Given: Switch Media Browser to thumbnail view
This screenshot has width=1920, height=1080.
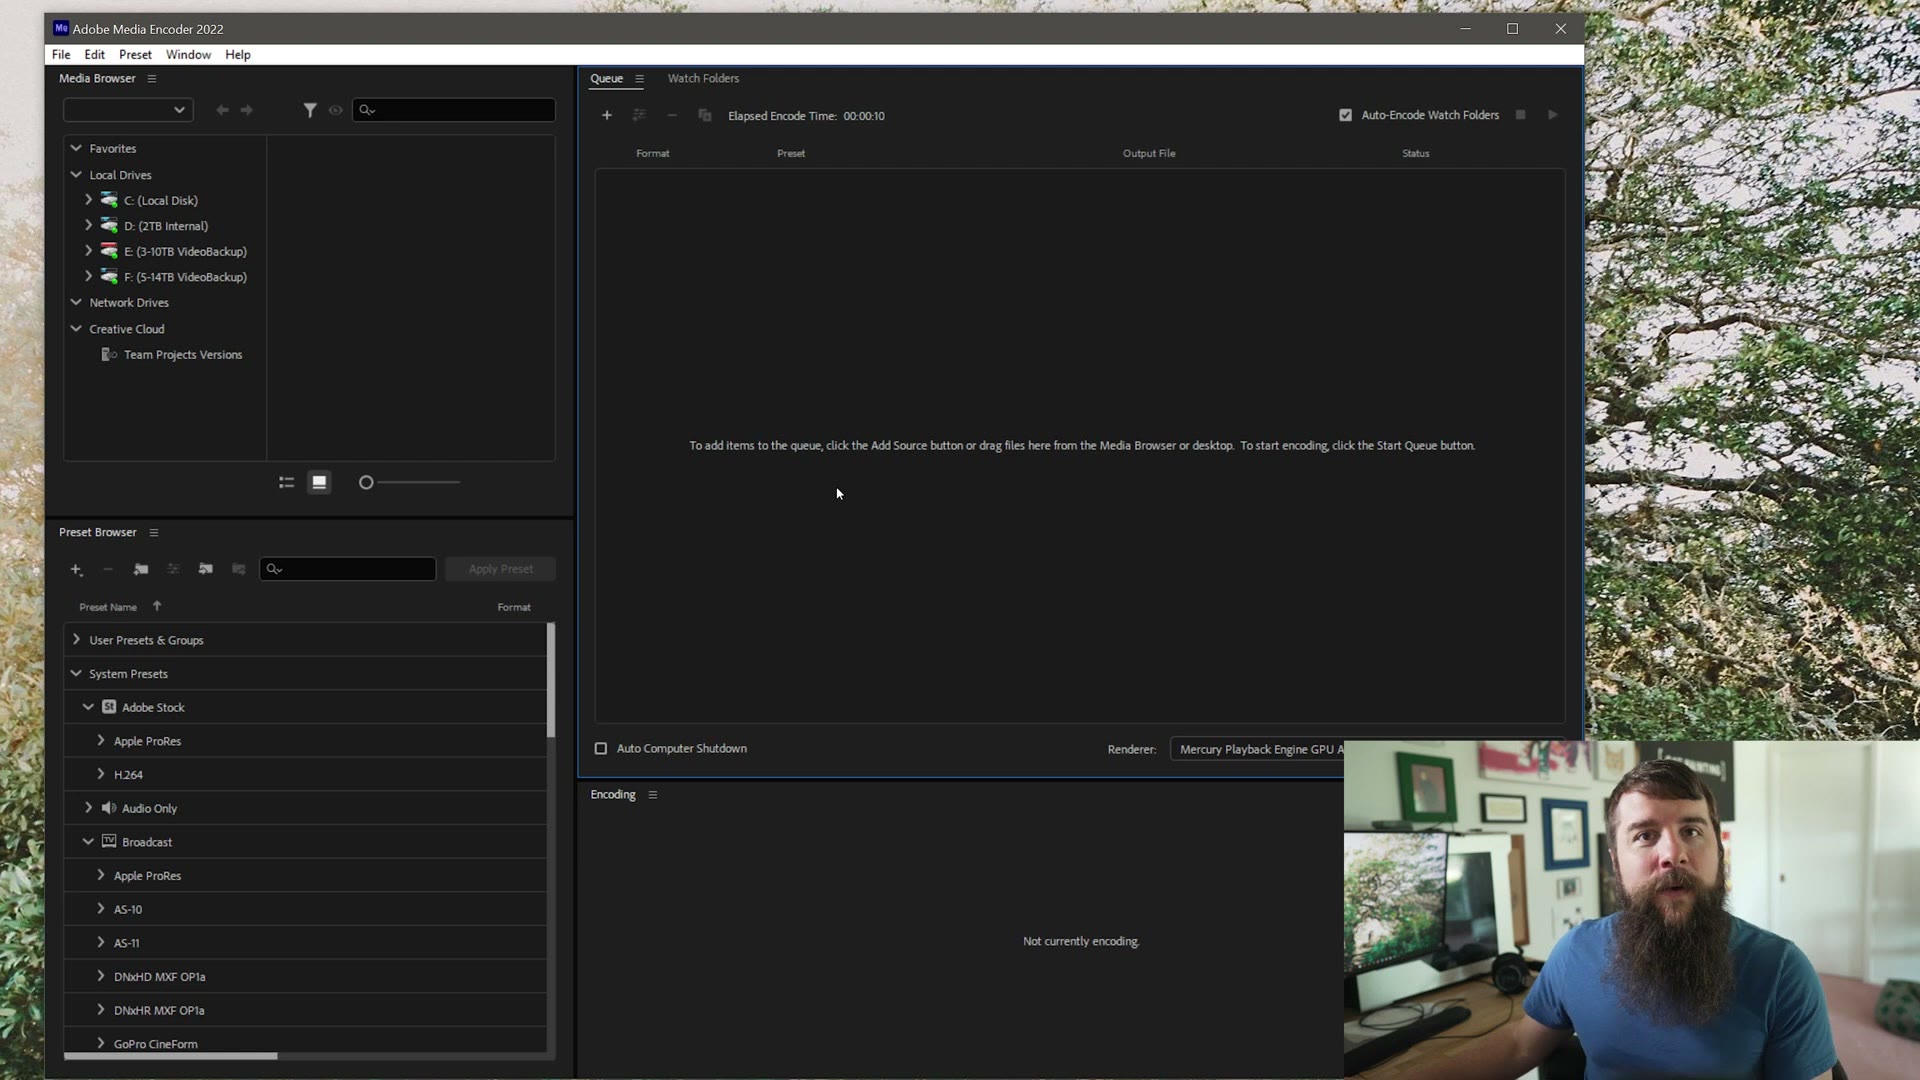Looking at the screenshot, I should pos(319,482).
